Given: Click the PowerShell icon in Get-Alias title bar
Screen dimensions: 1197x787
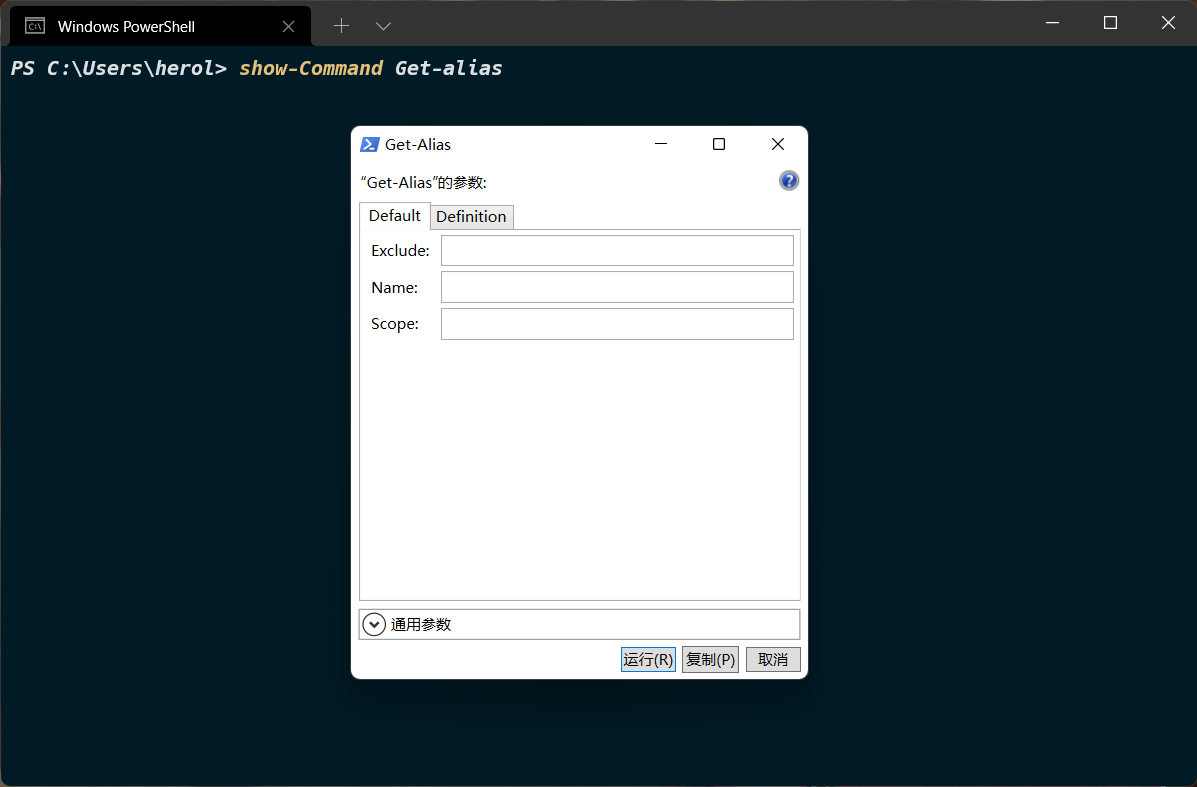Looking at the screenshot, I should [x=369, y=144].
